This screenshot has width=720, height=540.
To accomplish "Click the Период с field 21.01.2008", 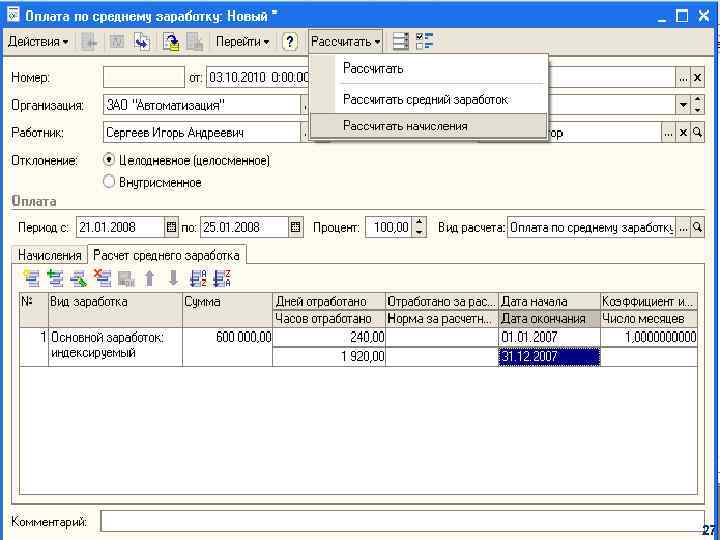I will click(x=120, y=227).
